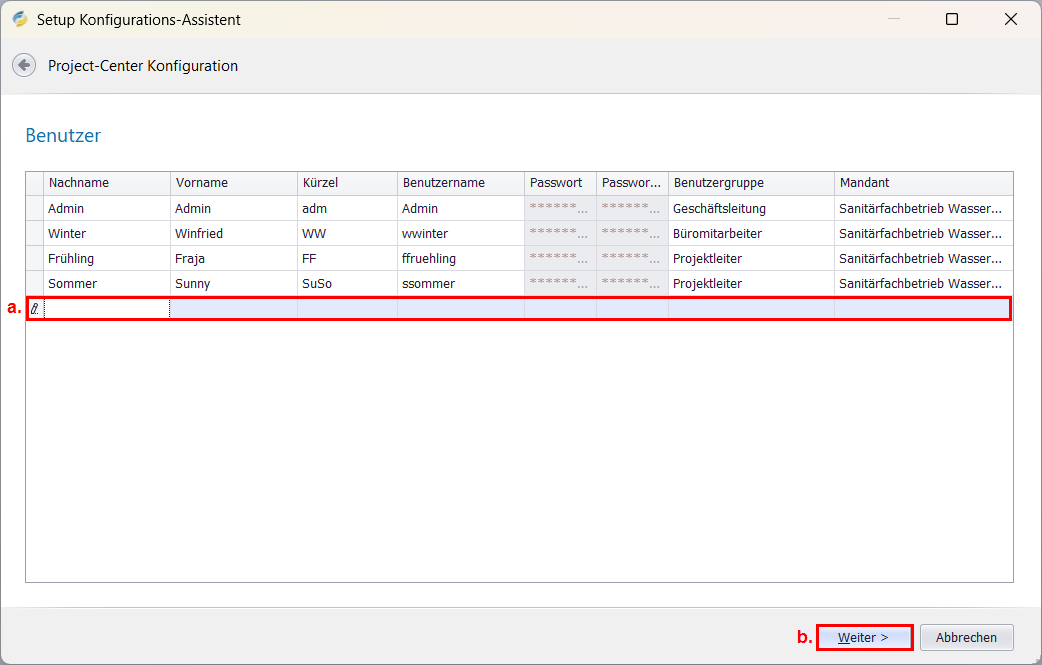Select the Sommer row via its row selector

point(35,283)
